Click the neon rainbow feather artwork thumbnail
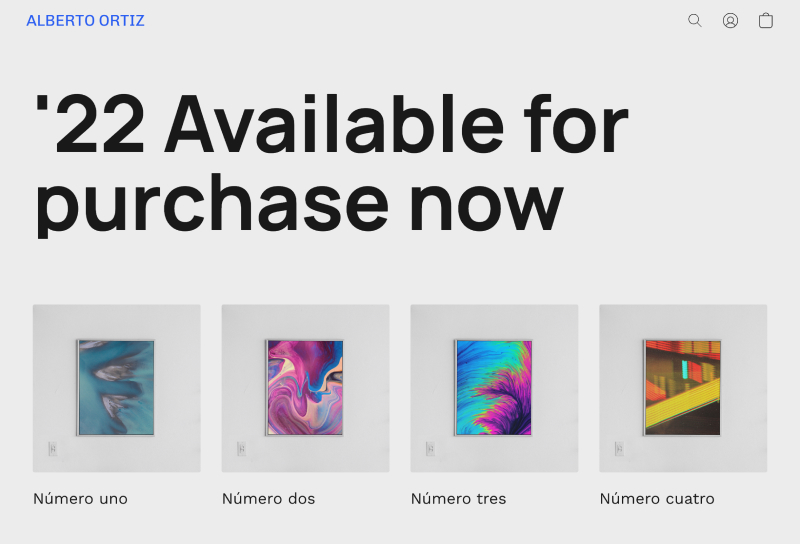This screenshot has height=544, width=800. coord(494,387)
